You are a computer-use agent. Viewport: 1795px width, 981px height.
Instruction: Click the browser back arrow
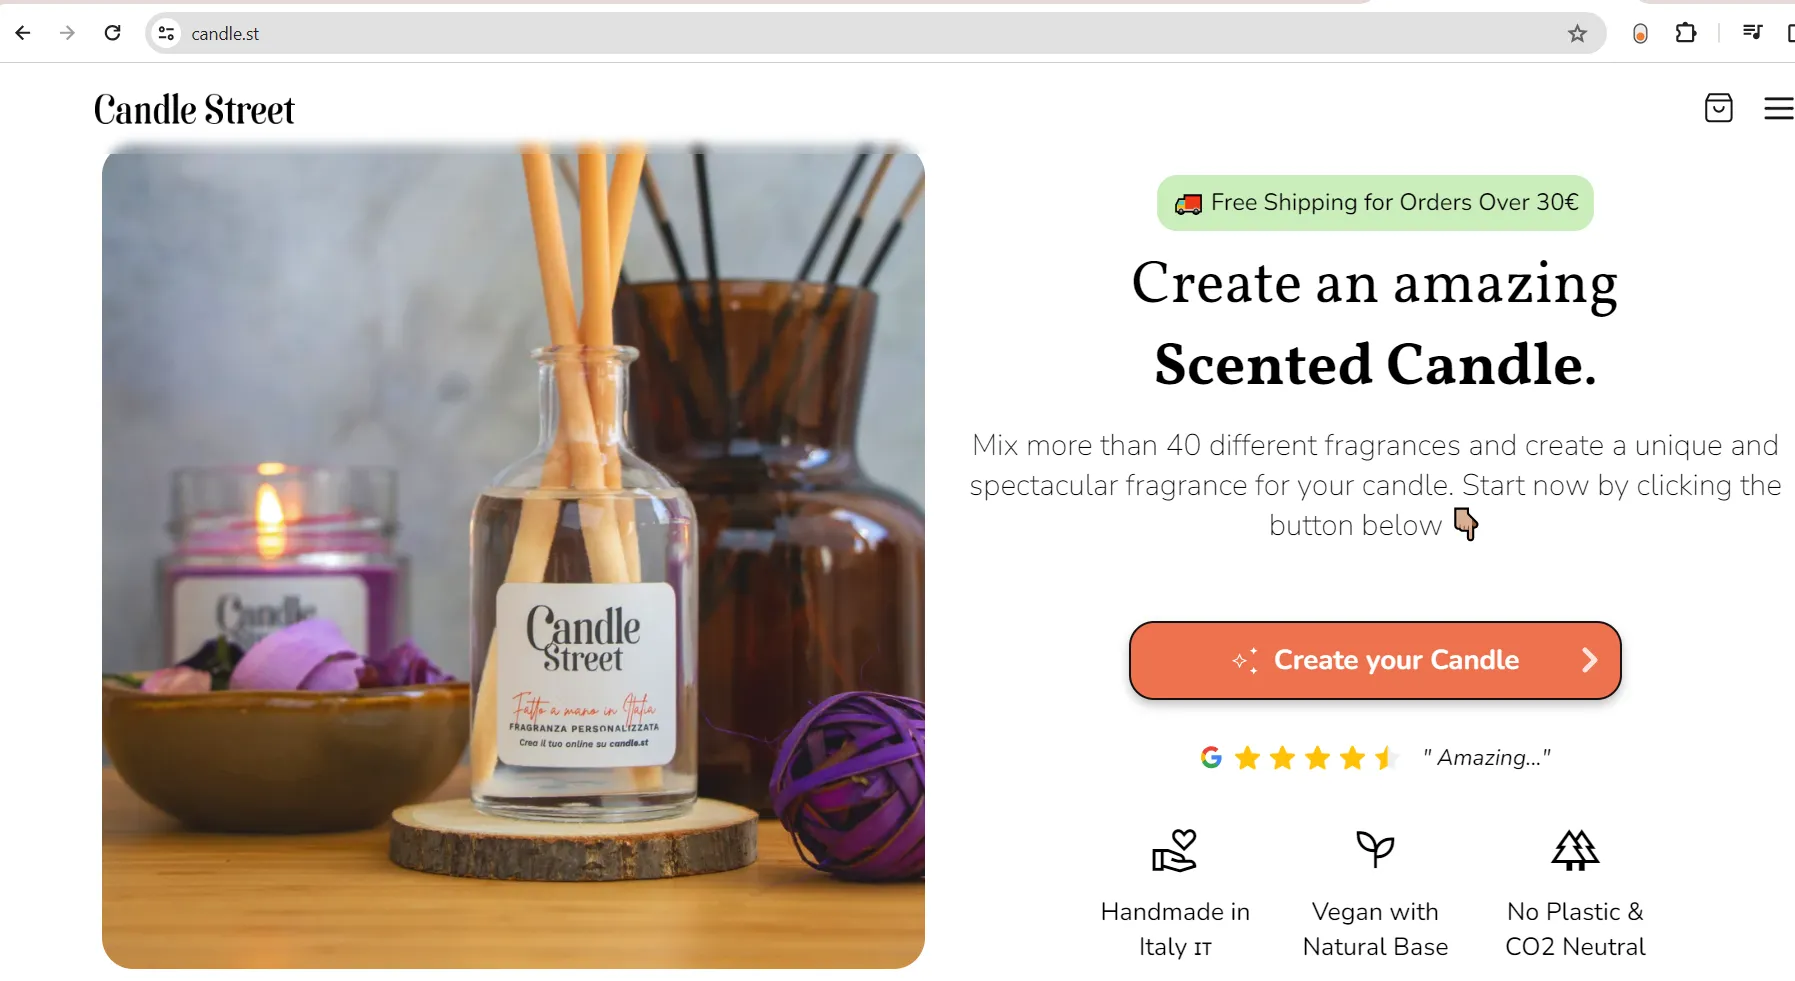point(23,33)
